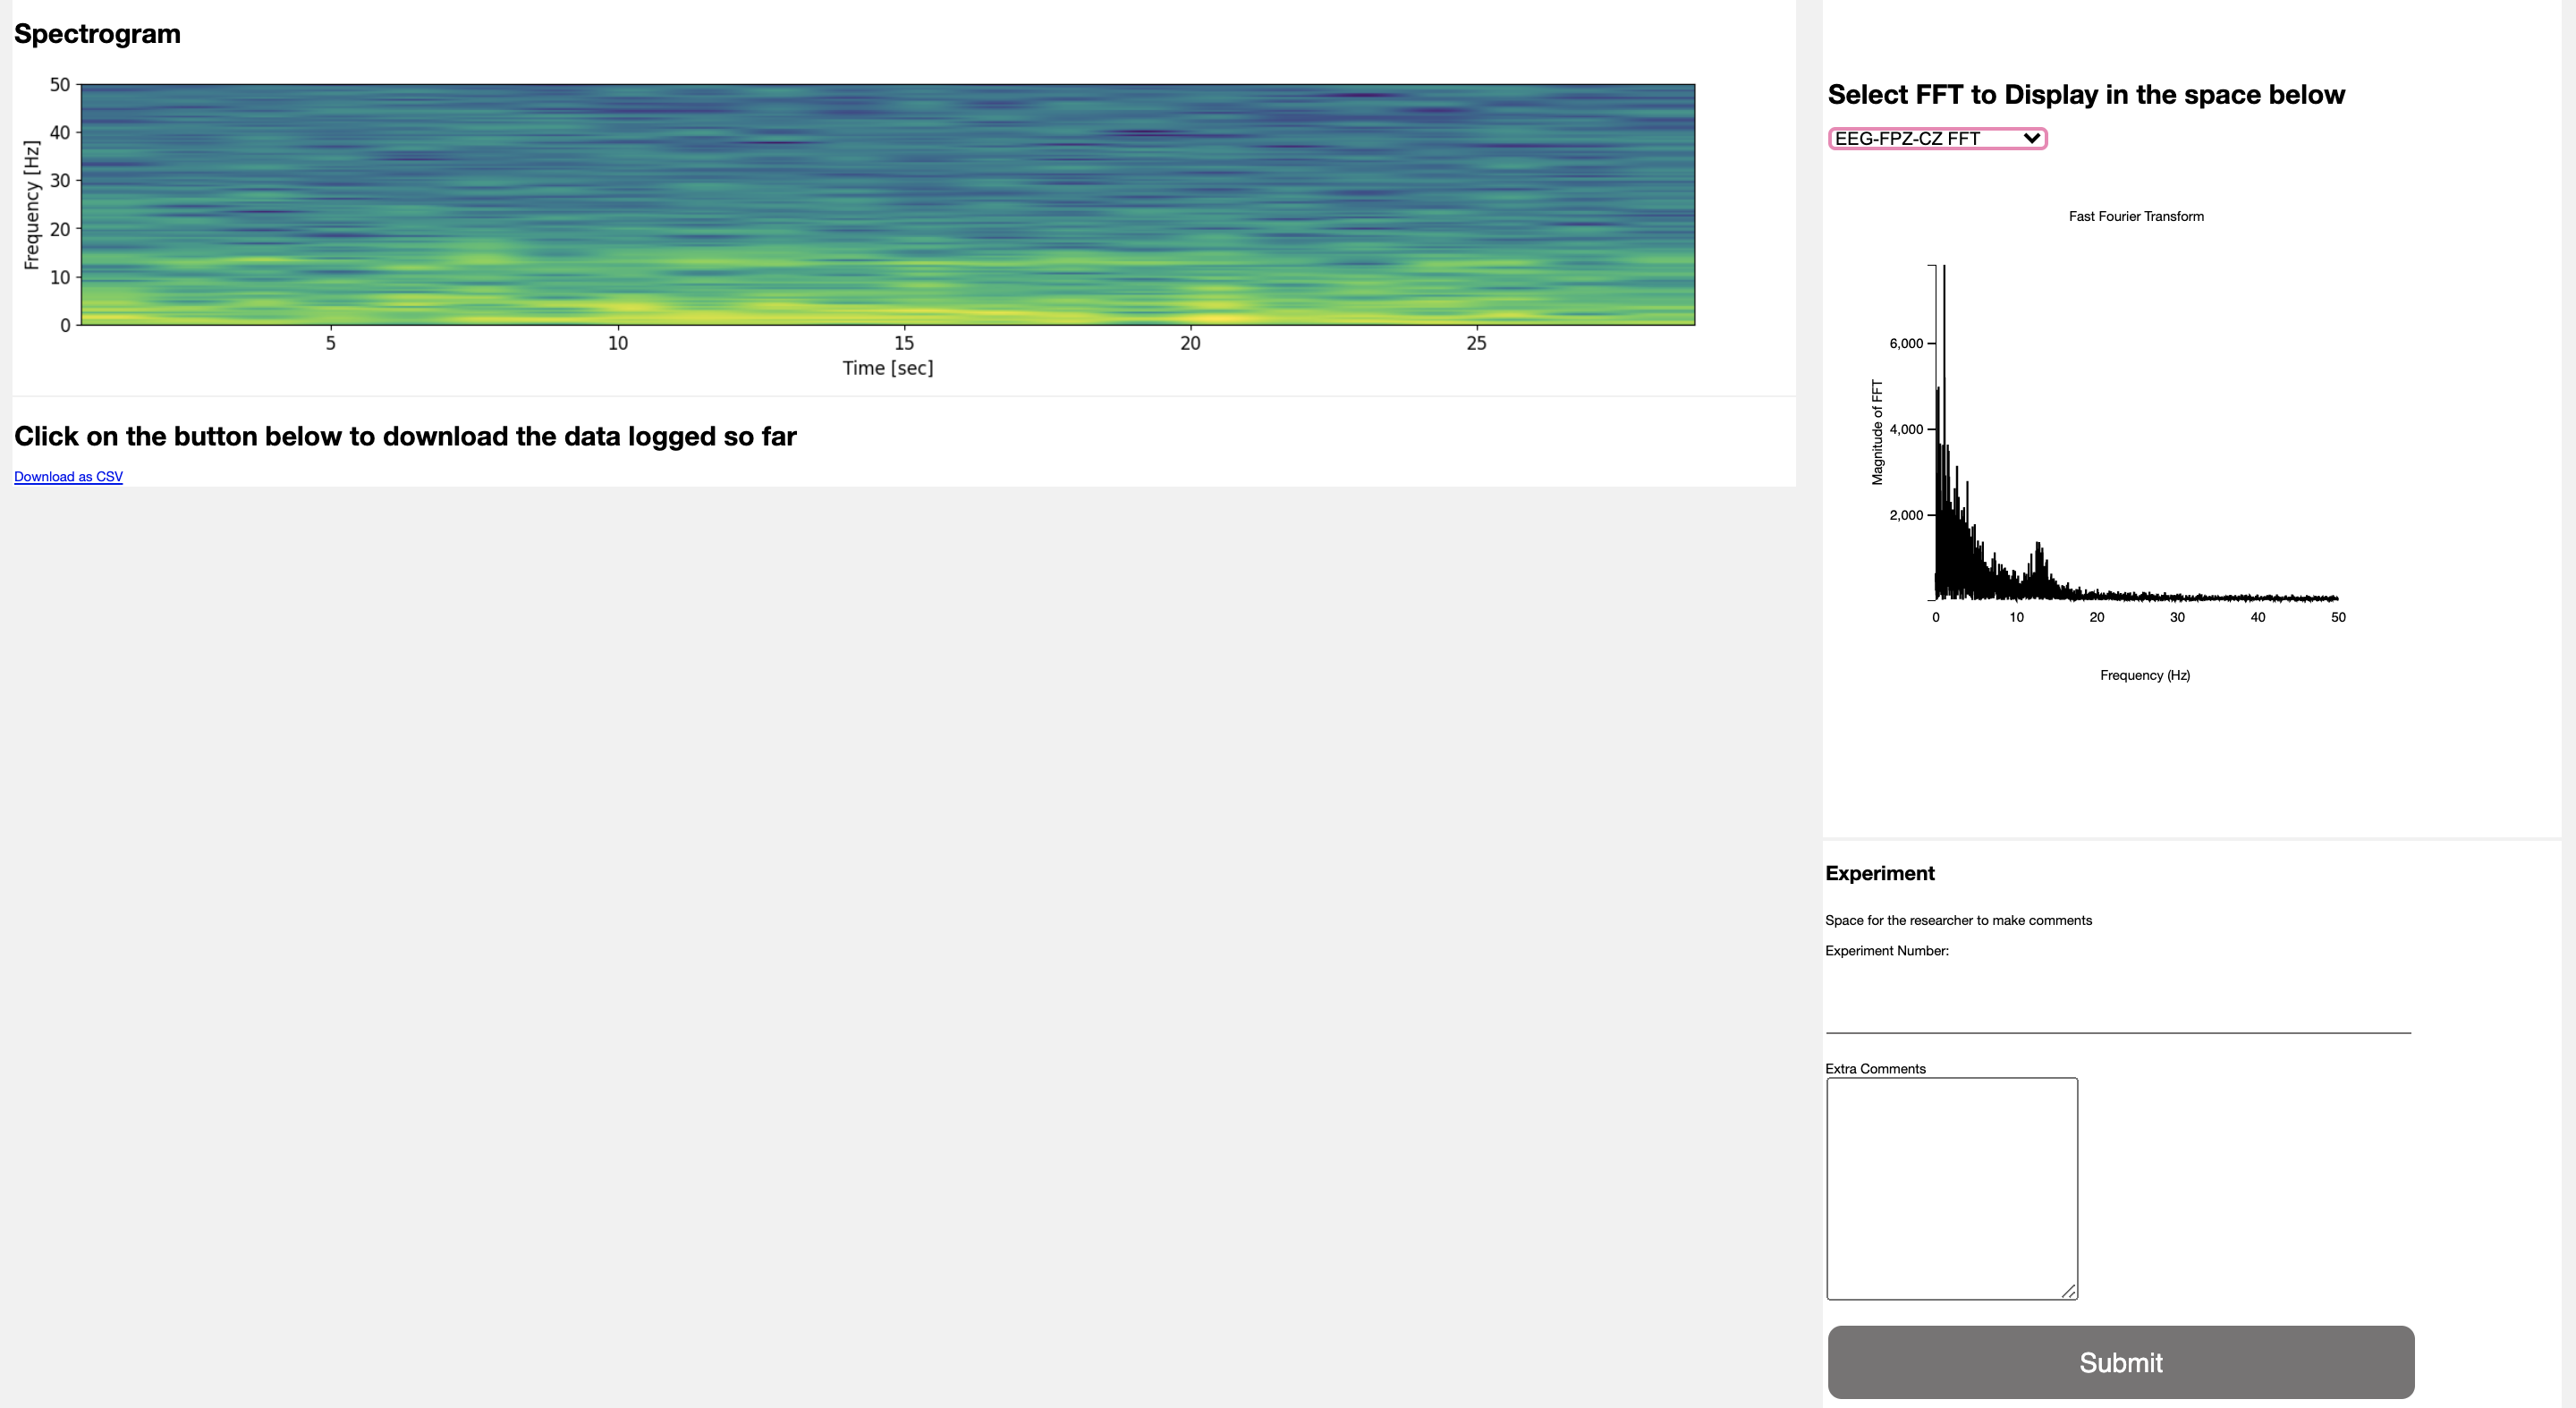
Task: Click the 6,000 tick on FFT y-axis
Action: (1905, 343)
